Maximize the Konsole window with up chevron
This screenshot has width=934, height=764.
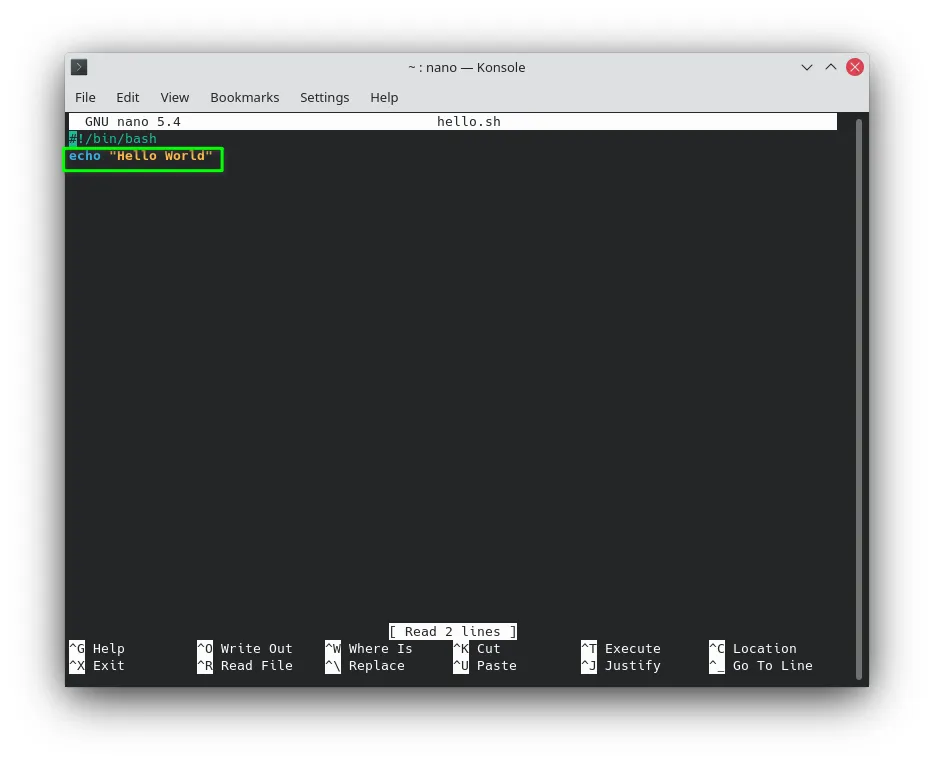pos(830,67)
